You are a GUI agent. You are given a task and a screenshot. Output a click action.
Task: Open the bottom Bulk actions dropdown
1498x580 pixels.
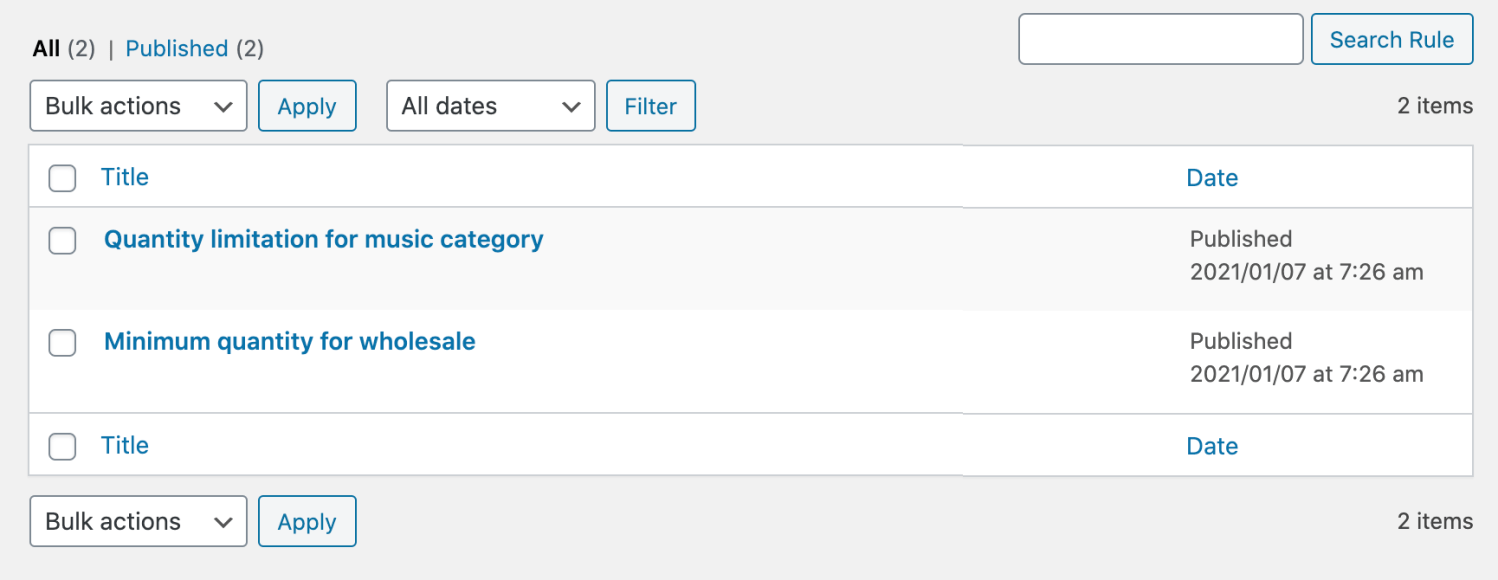pos(138,521)
